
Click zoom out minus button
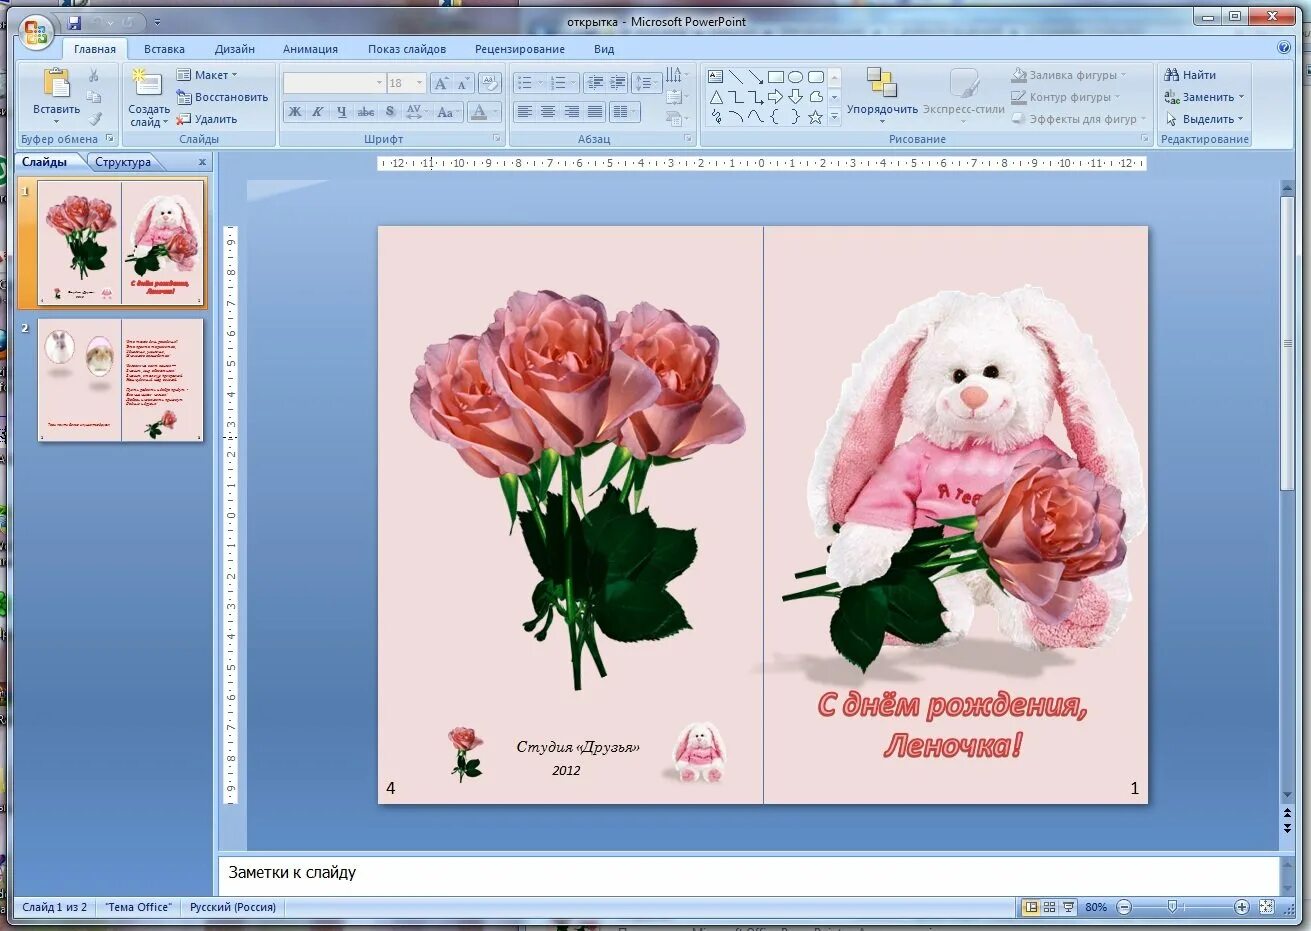point(1124,907)
